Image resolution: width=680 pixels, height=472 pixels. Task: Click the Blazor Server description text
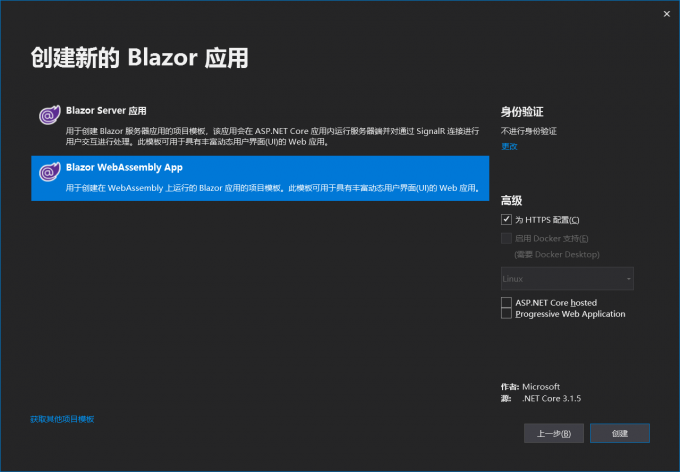pos(272,136)
